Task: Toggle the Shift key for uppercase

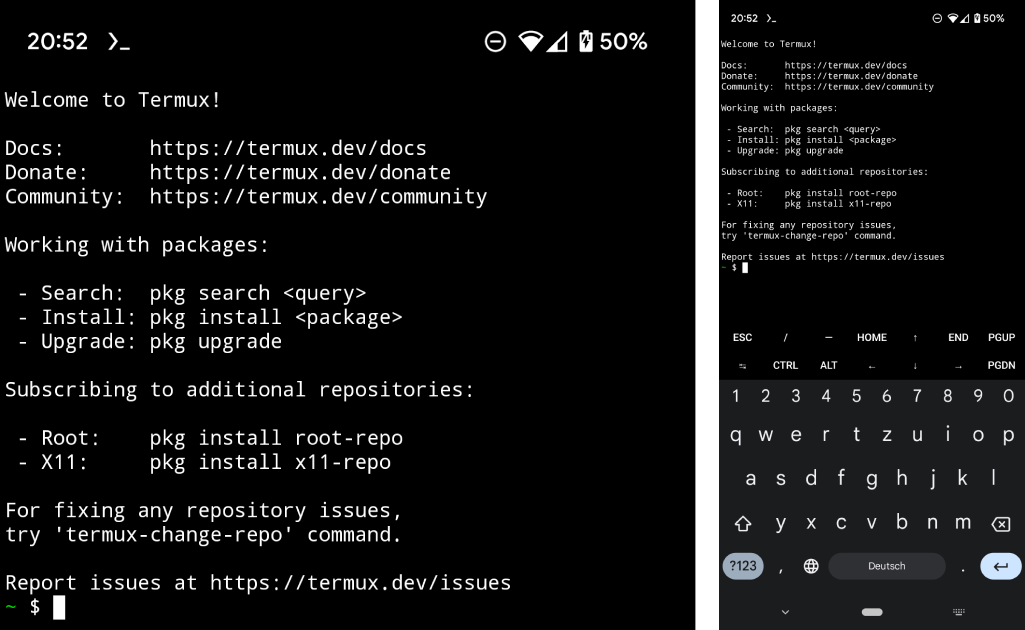Action: (744, 522)
